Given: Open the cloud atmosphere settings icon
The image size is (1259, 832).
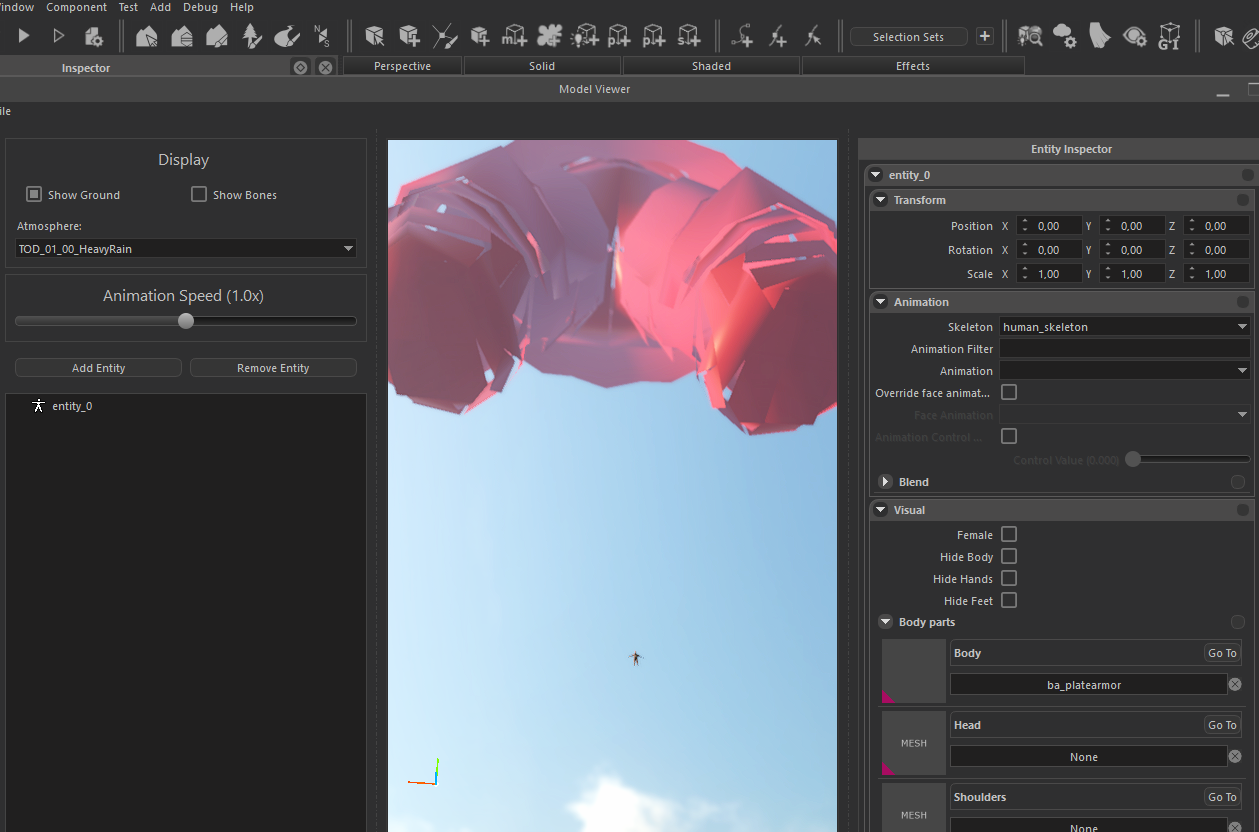Looking at the screenshot, I should click(1064, 37).
